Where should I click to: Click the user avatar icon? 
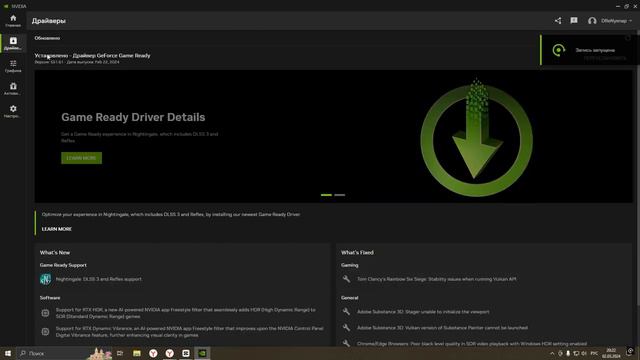592,21
